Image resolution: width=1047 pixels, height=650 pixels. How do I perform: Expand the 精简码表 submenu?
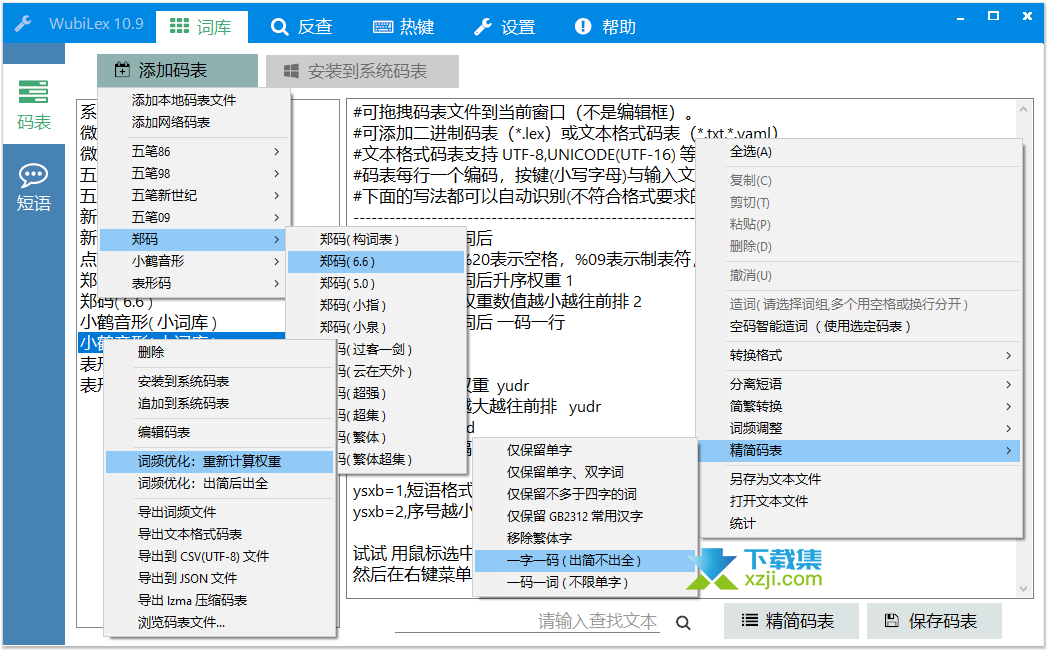859,451
